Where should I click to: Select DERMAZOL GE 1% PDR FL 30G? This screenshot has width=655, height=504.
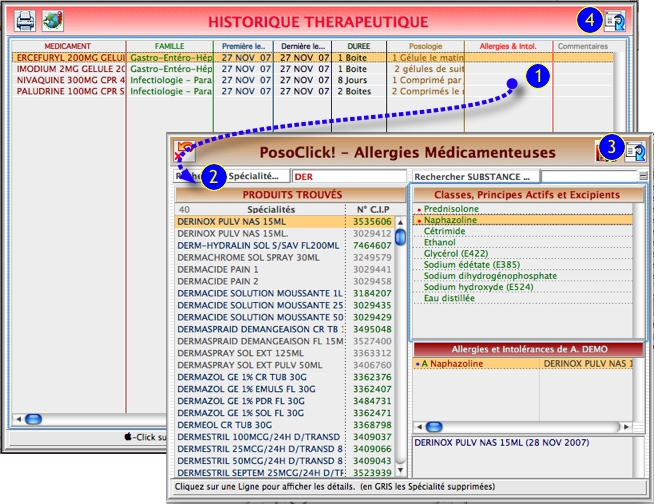(x=285, y=401)
